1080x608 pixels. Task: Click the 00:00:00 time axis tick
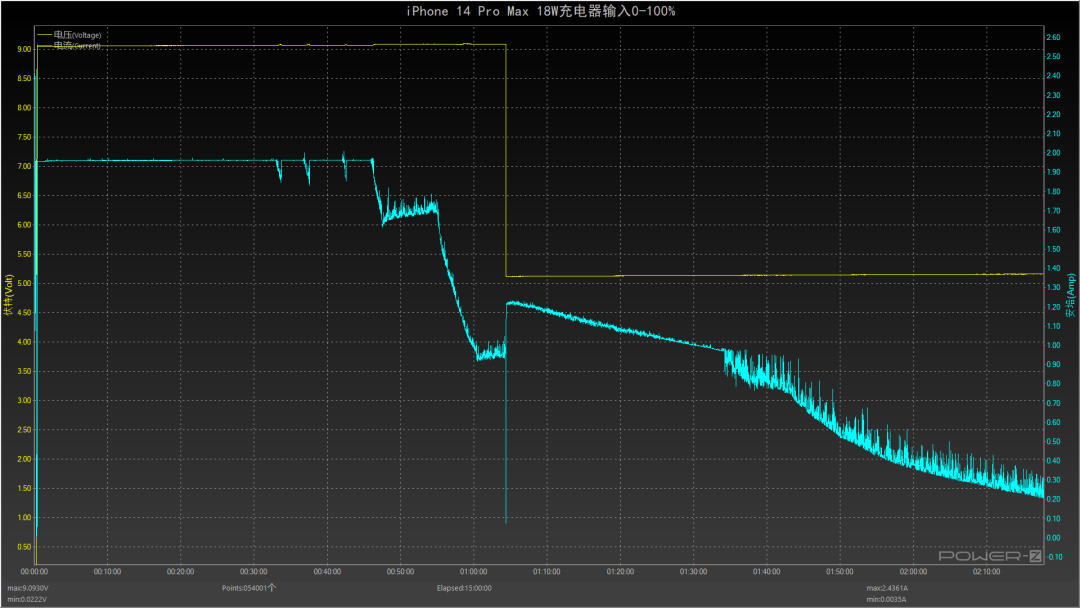point(34,572)
